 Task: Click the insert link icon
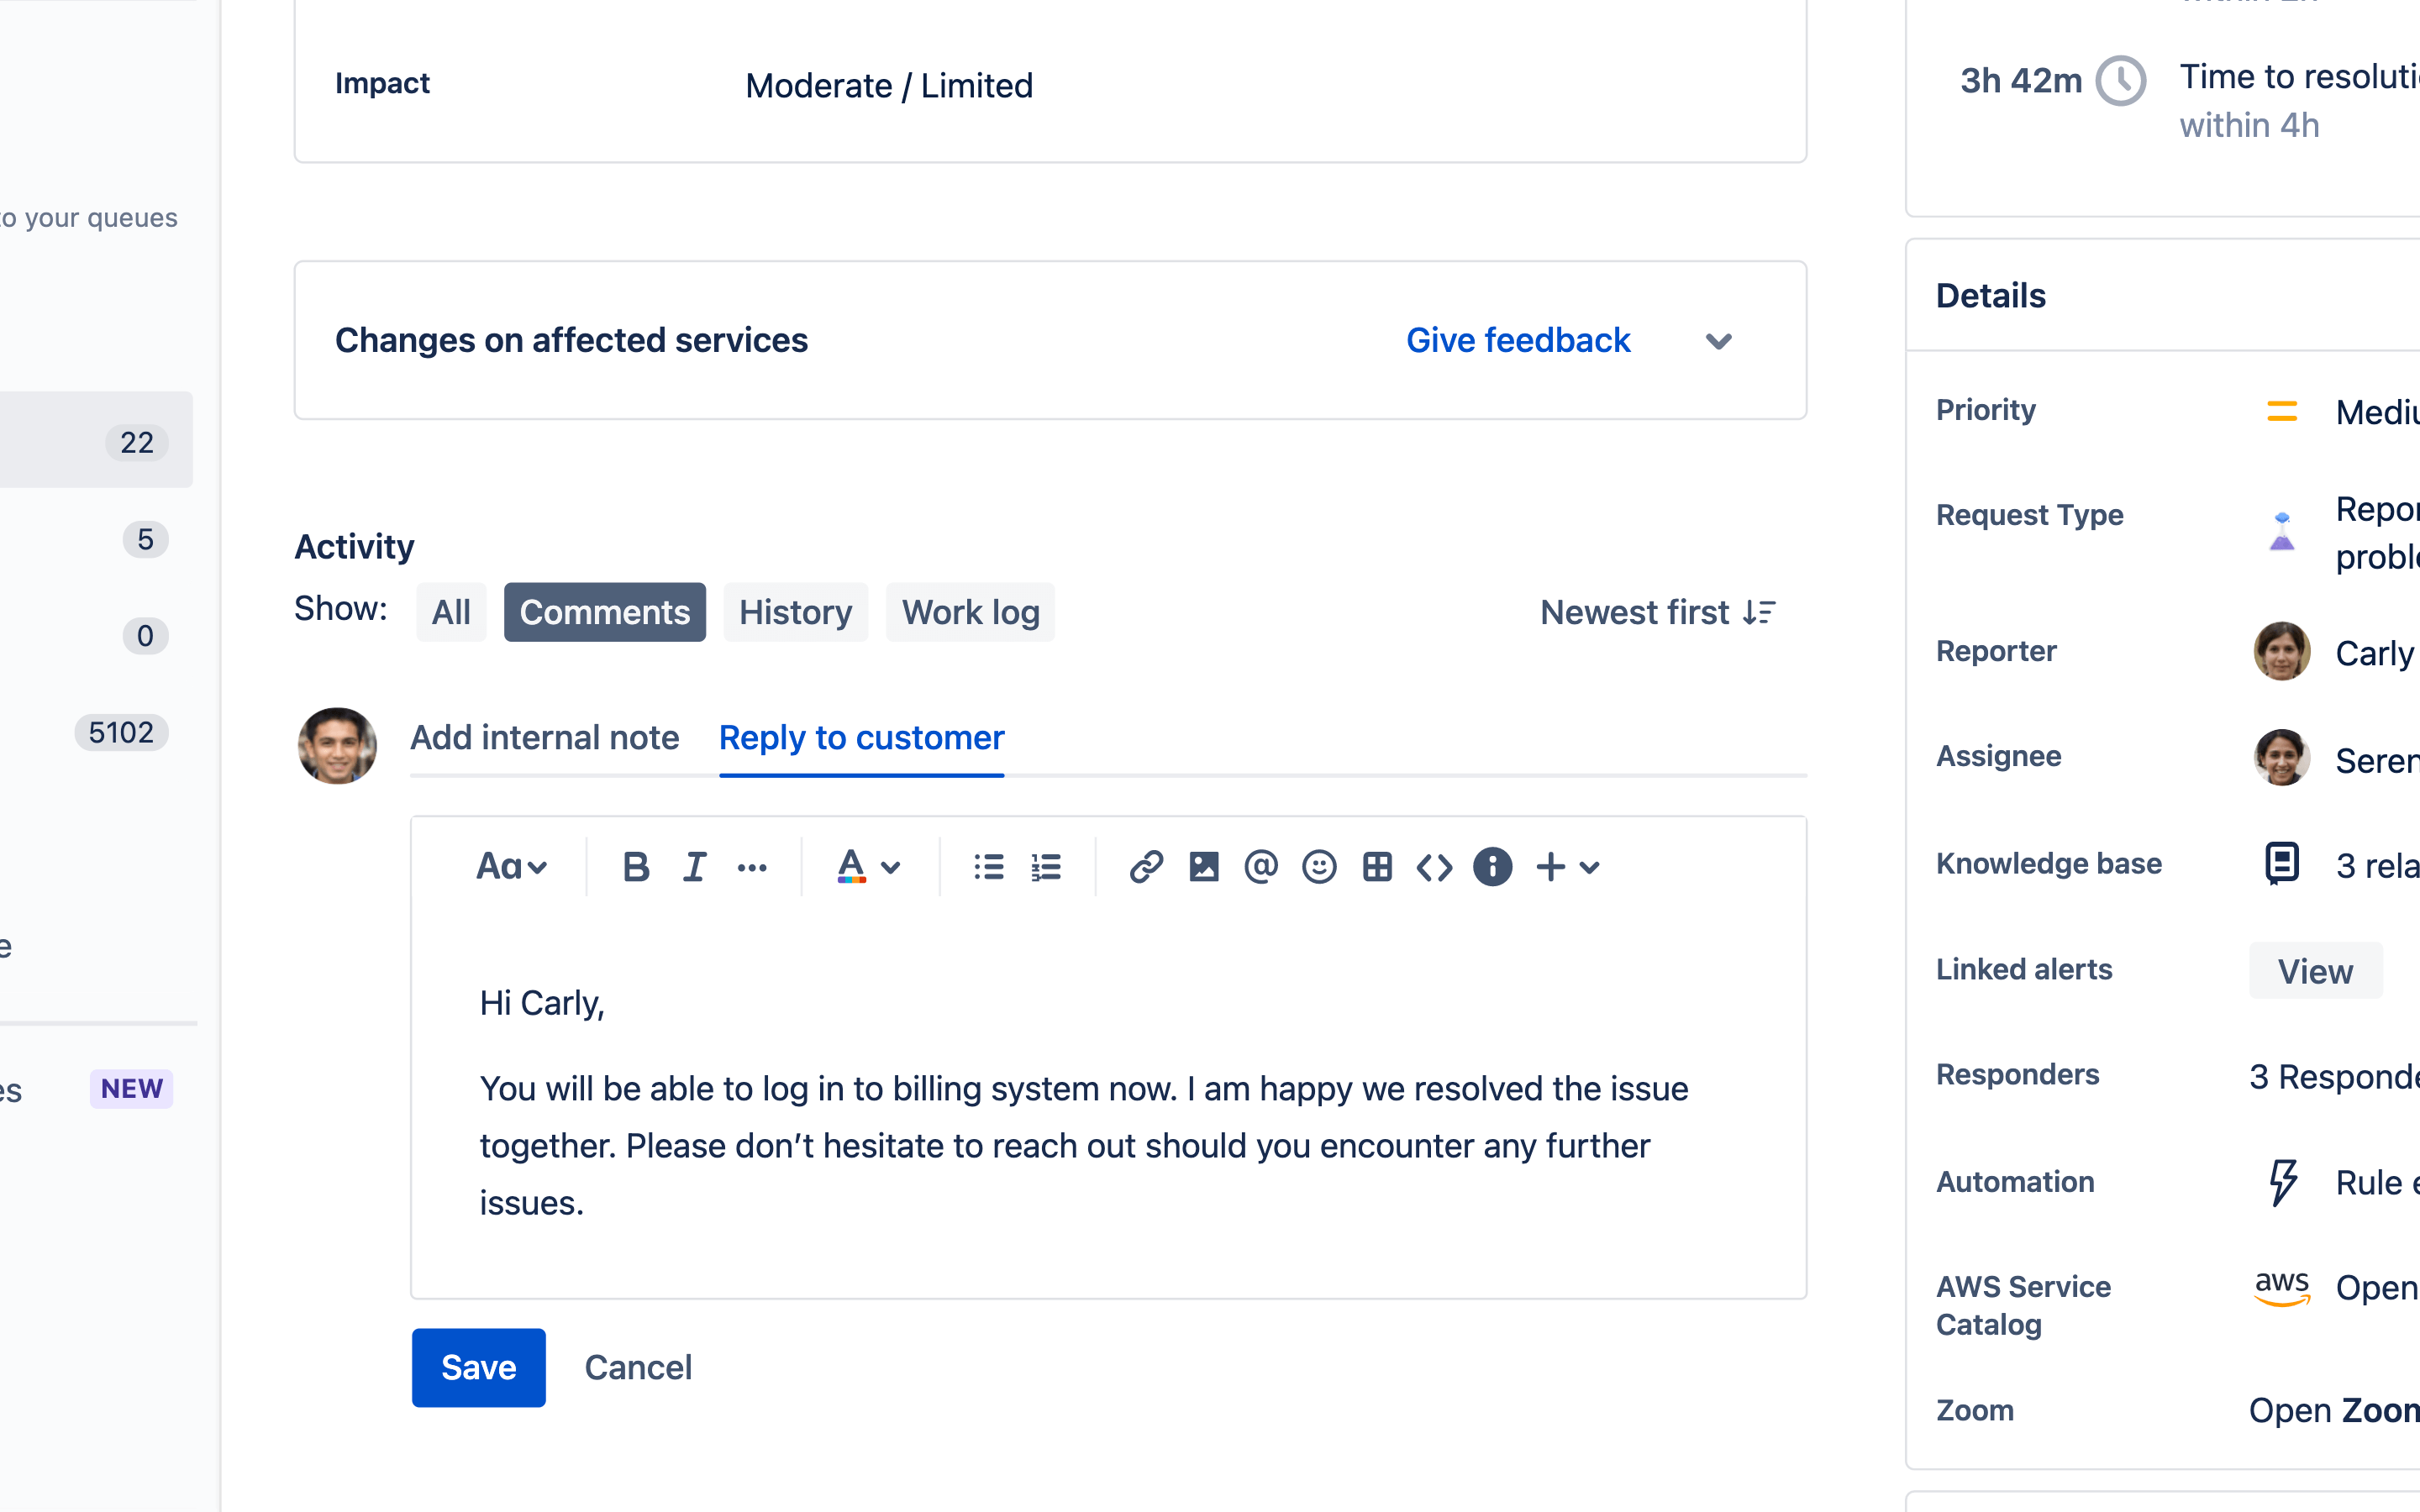pyautogui.click(x=1143, y=866)
